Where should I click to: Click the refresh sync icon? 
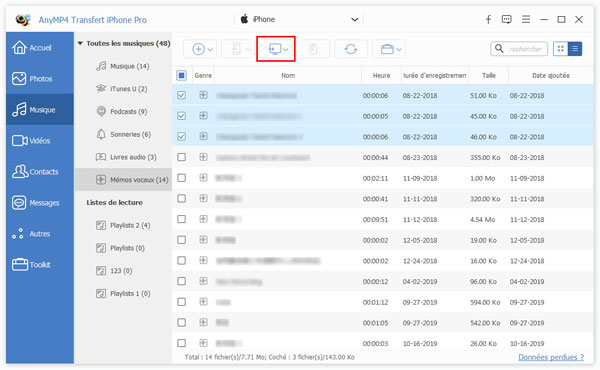pyautogui.click(x=351, y=49)
